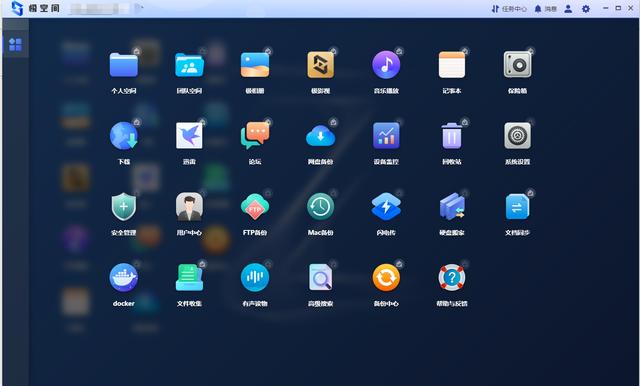Click the corner badge on 个人空间 icon
The height and width of the screenshot is (386, 640).
tap(137, 51)
